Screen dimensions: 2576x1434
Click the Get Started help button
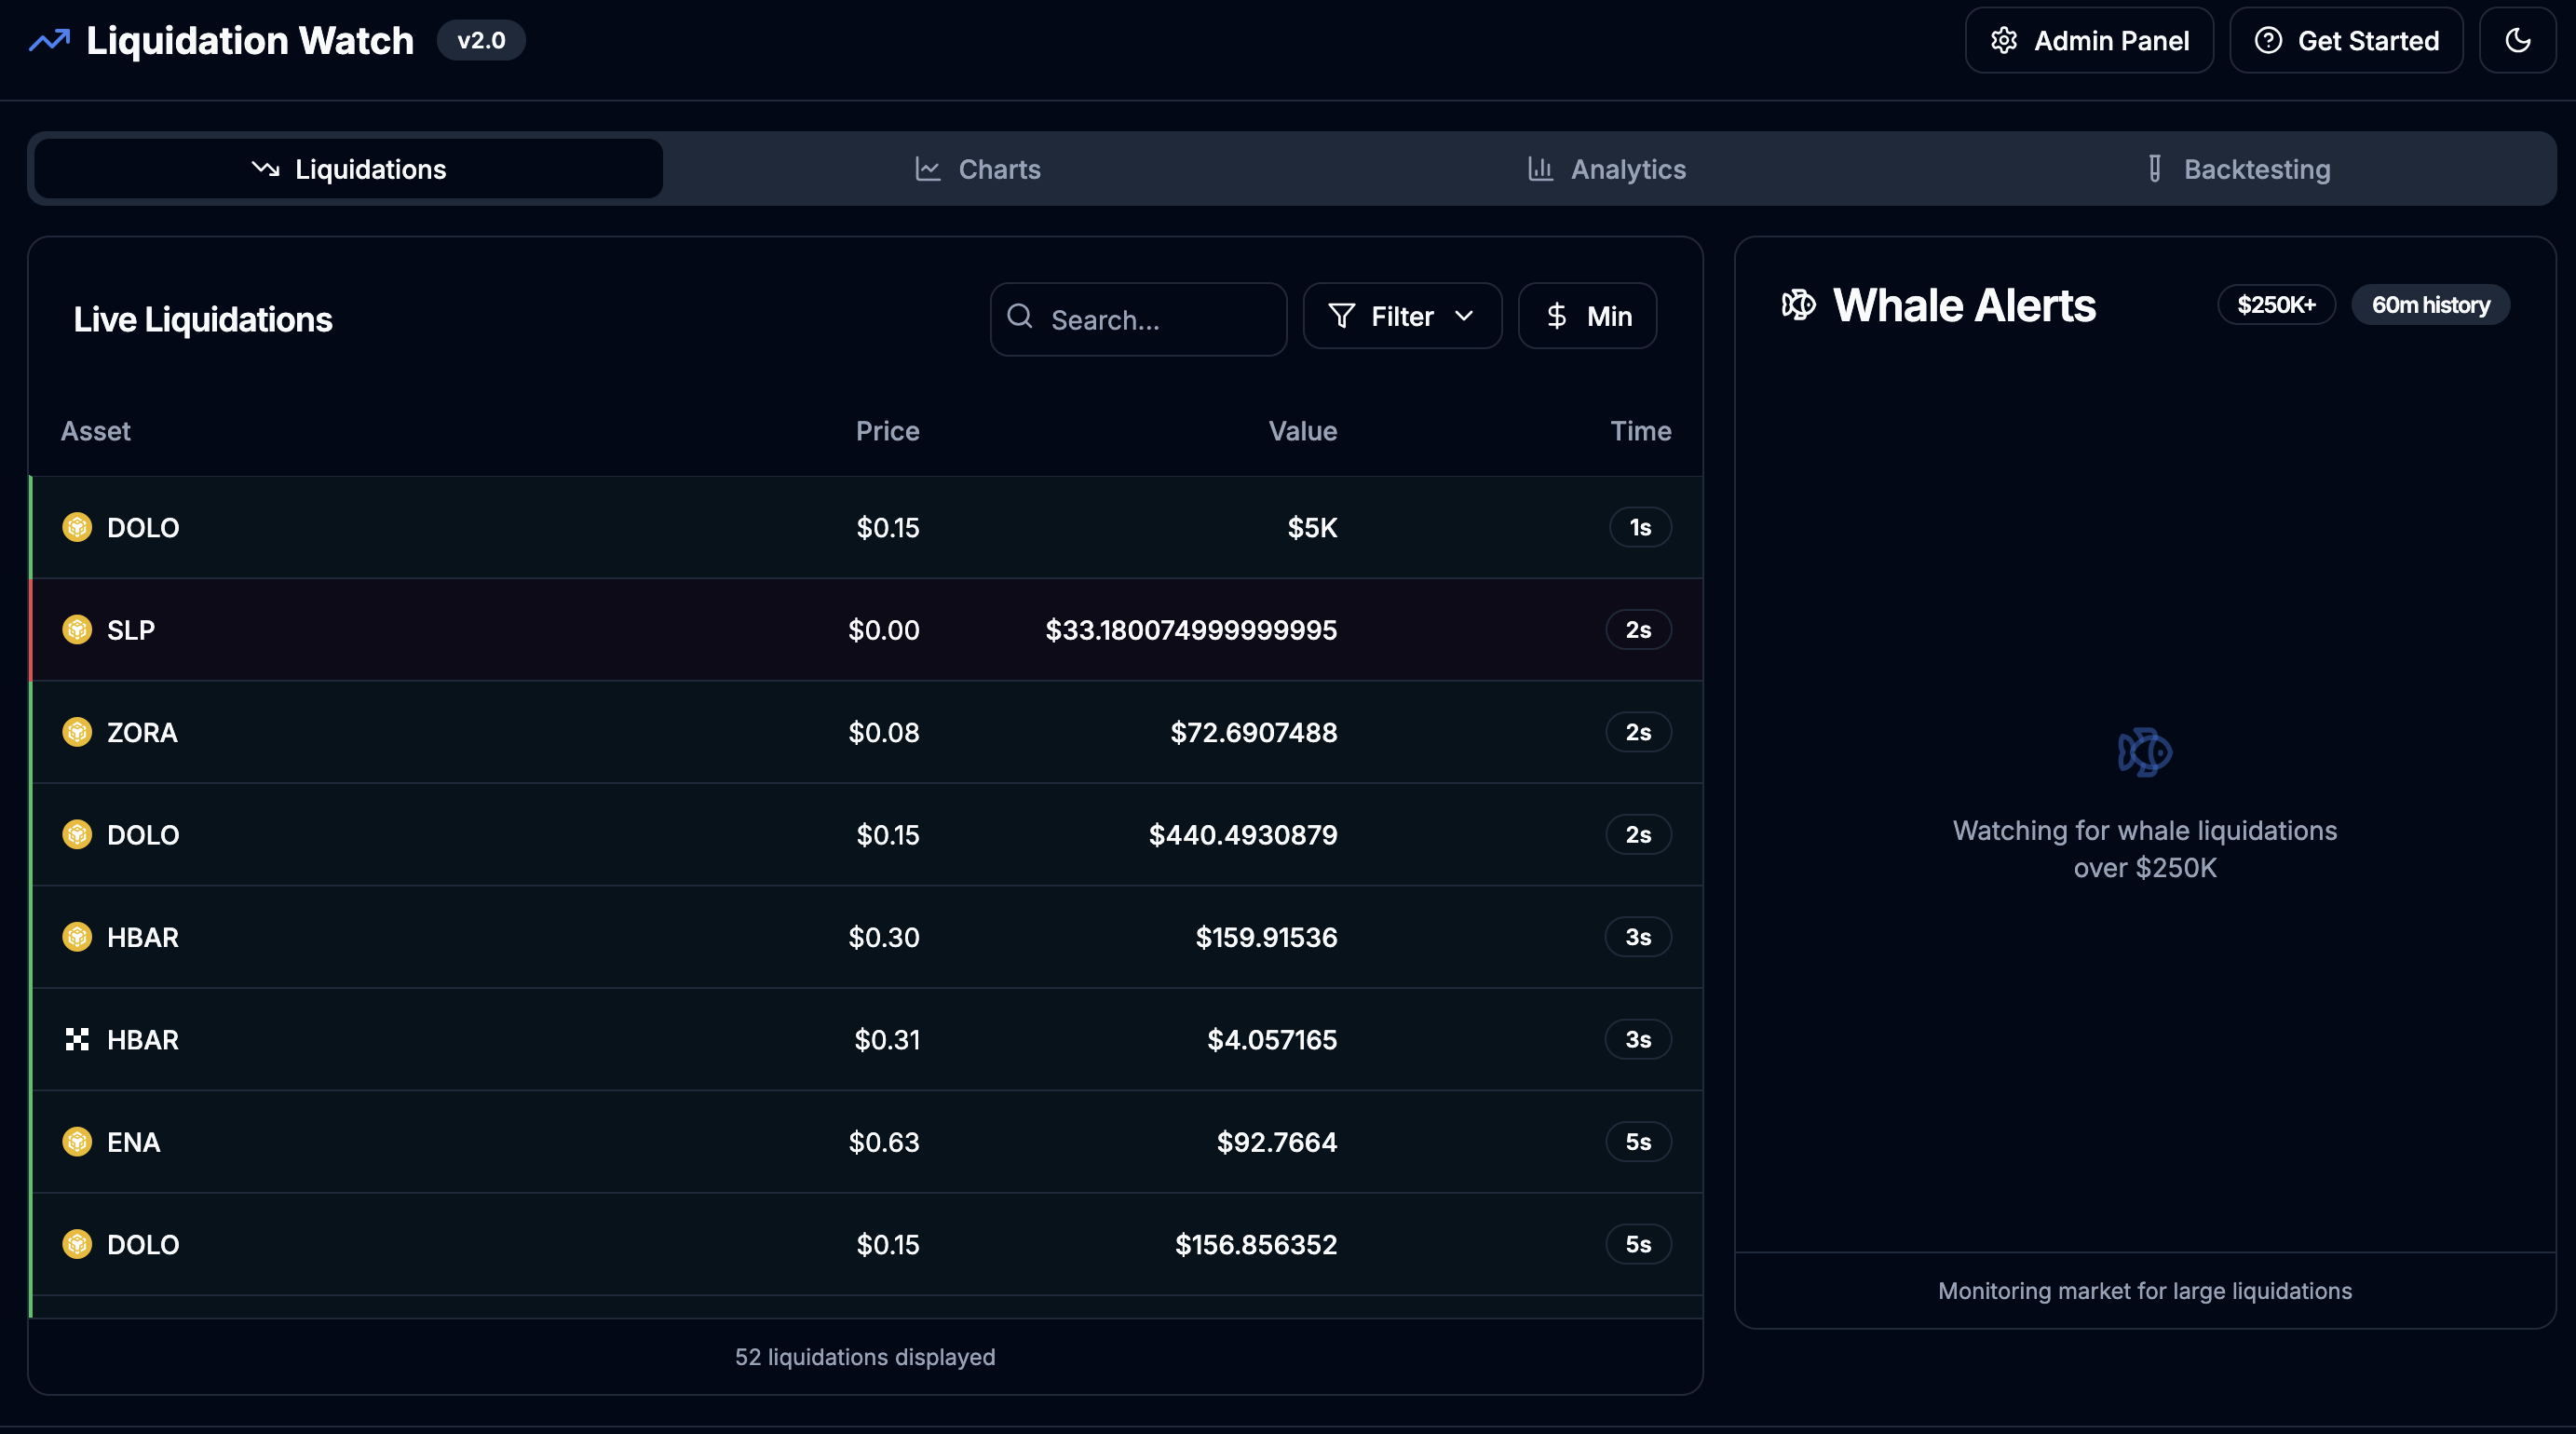coord(2345,41)
